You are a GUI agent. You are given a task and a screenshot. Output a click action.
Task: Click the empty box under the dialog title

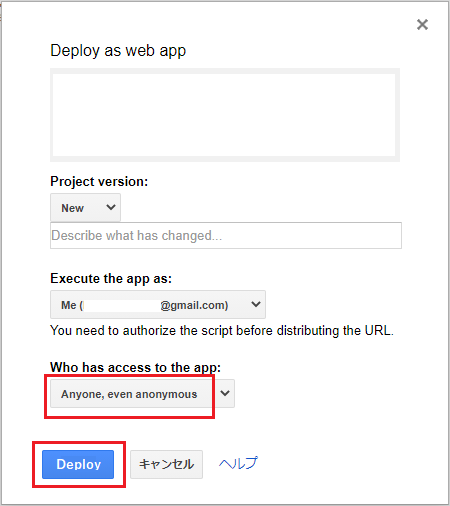225,115
